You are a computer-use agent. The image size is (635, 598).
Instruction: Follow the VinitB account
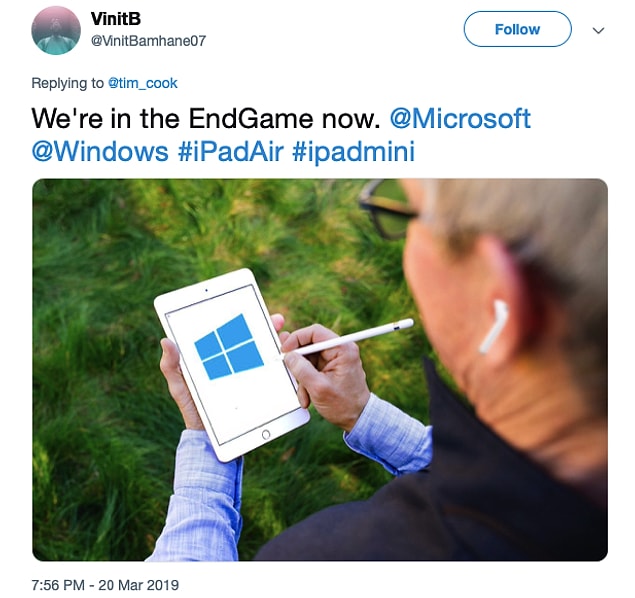[517, 29]
